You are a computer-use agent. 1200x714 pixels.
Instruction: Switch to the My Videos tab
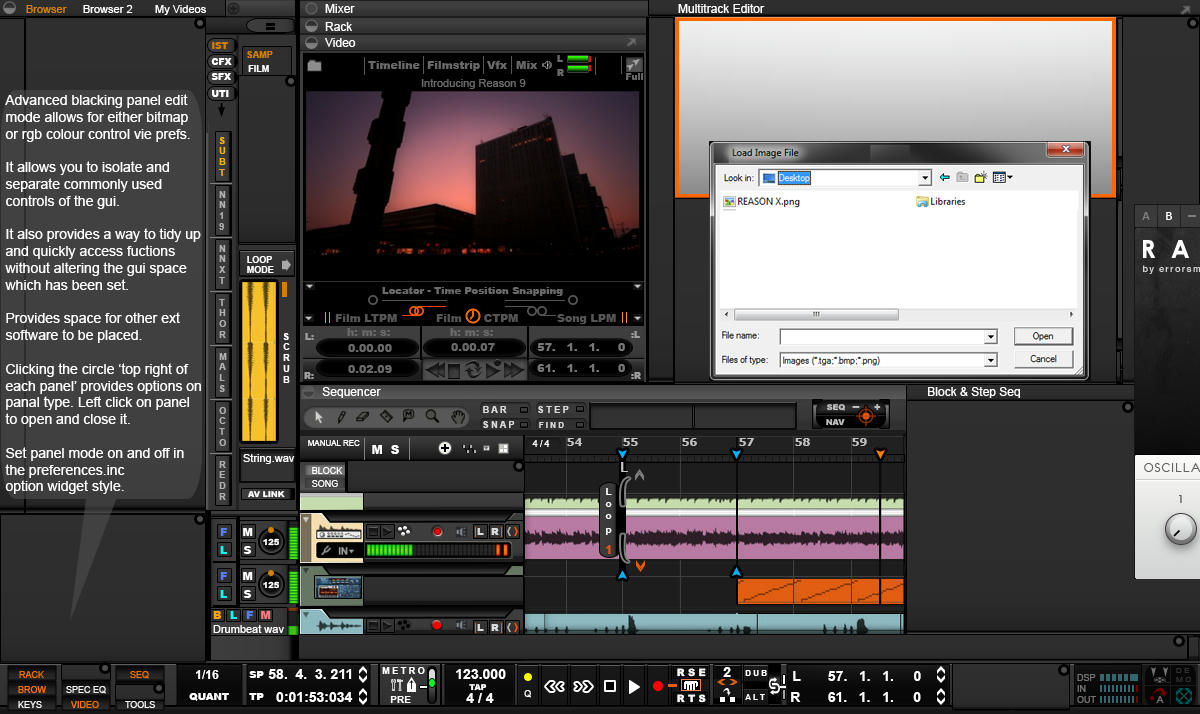(180, 9)
